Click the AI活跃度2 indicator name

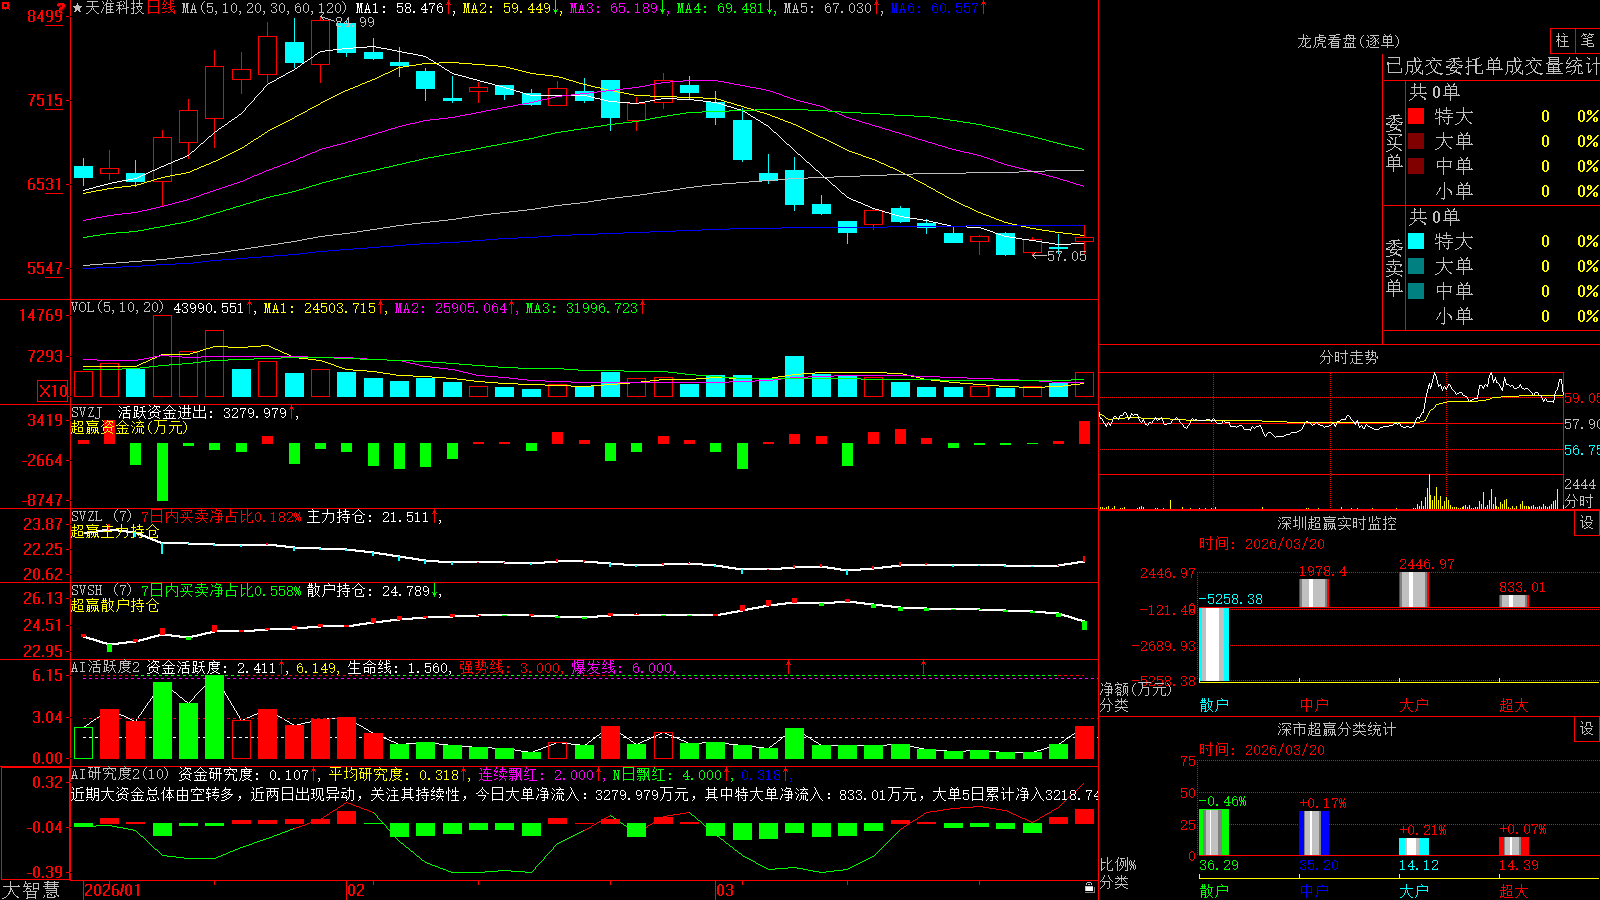coord(106,667)
